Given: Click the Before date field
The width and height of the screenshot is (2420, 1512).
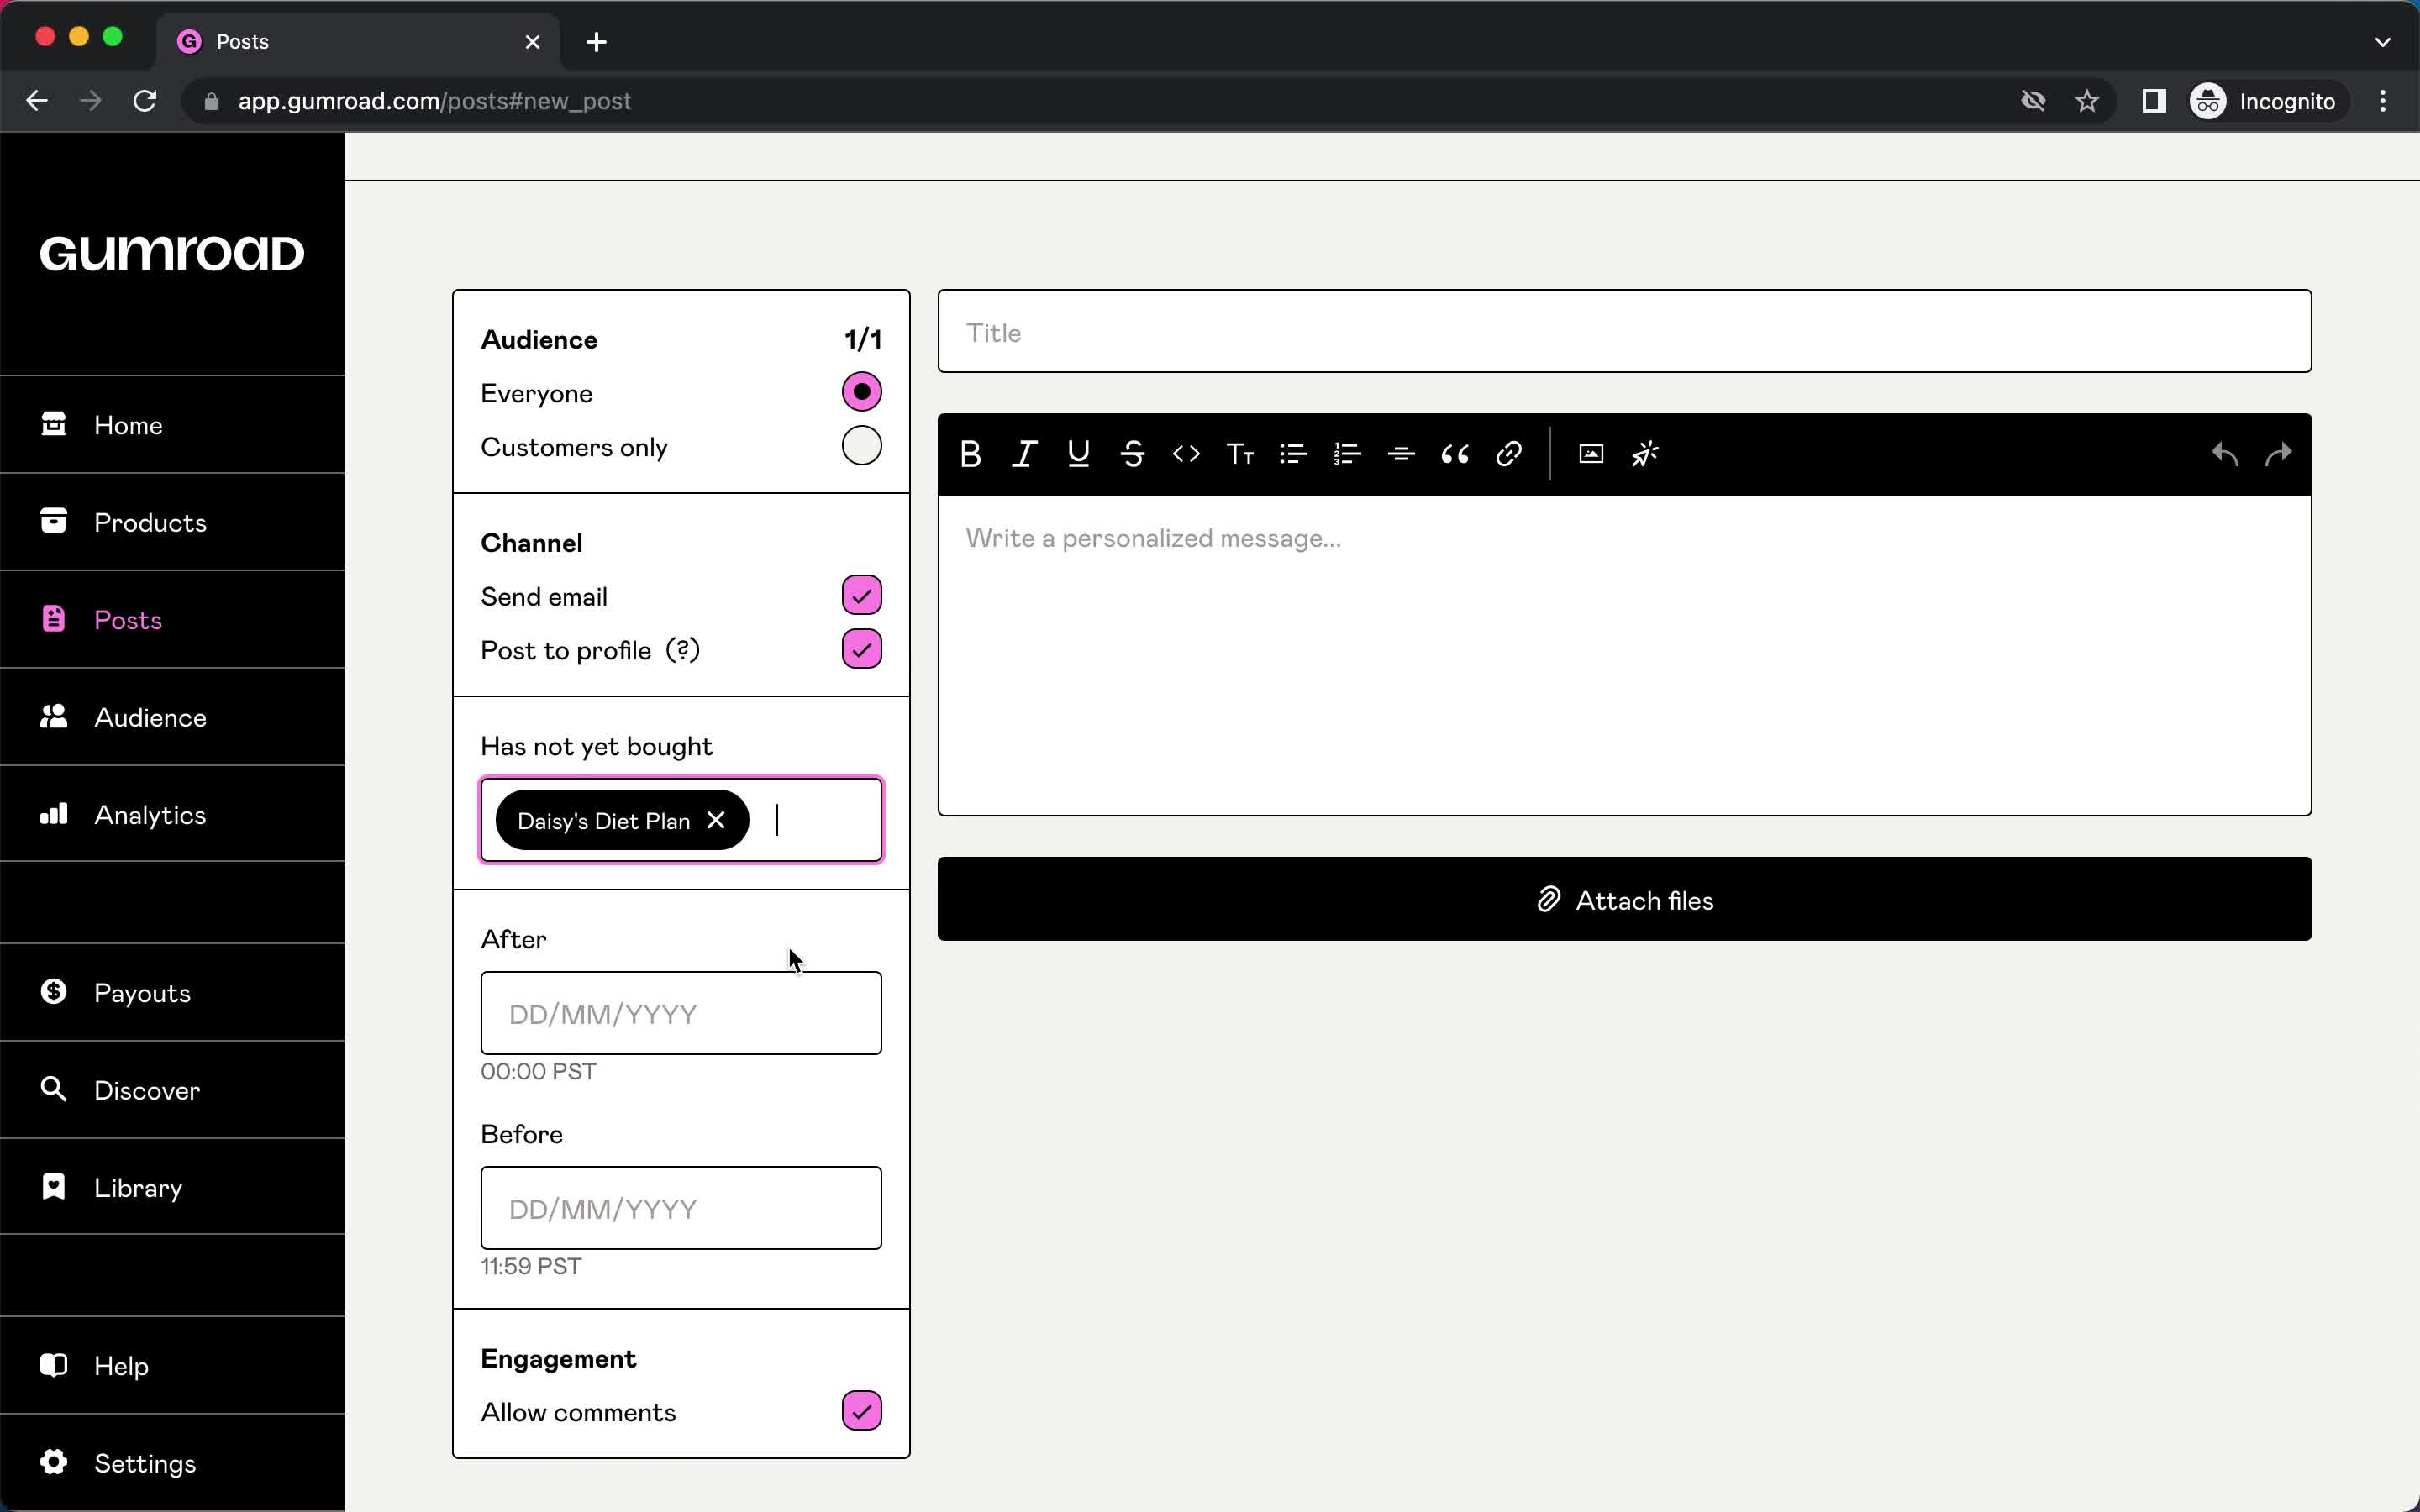Looking at the screenshot, I should [x=681, y=1208].
